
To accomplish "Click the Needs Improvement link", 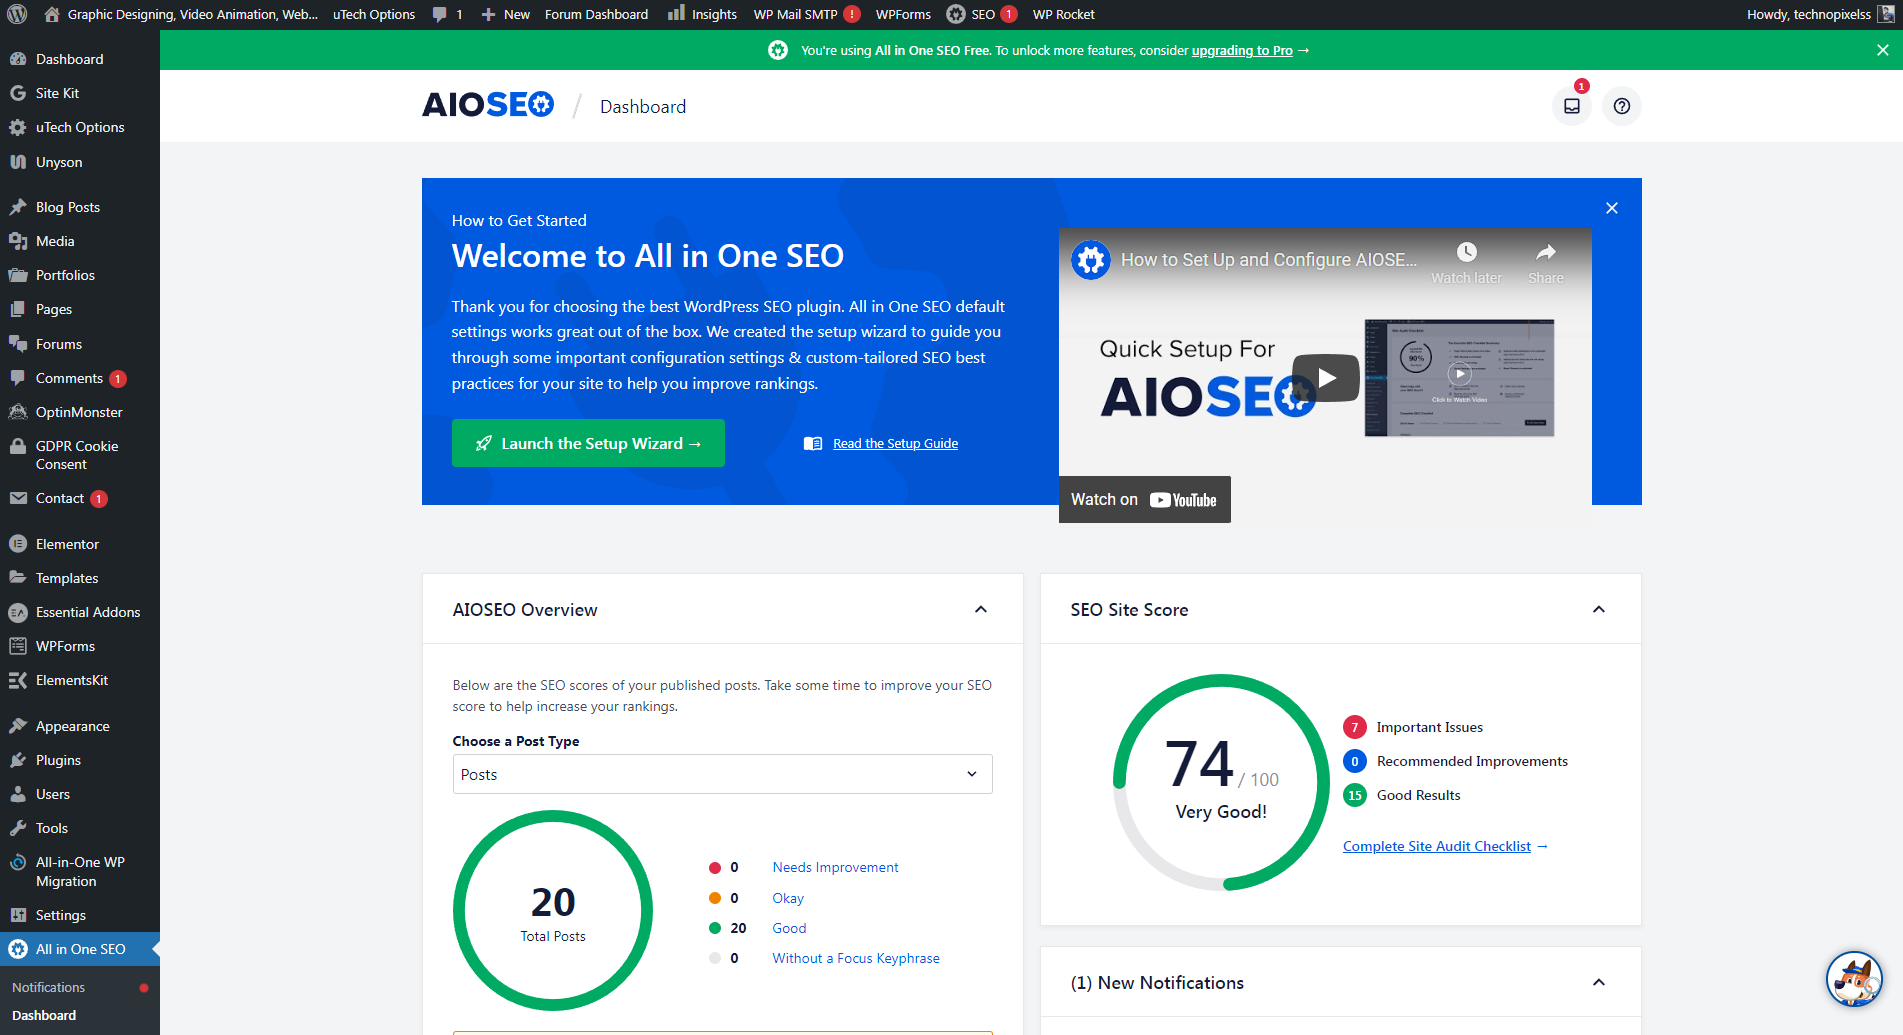I will click(x=835, y=867).
